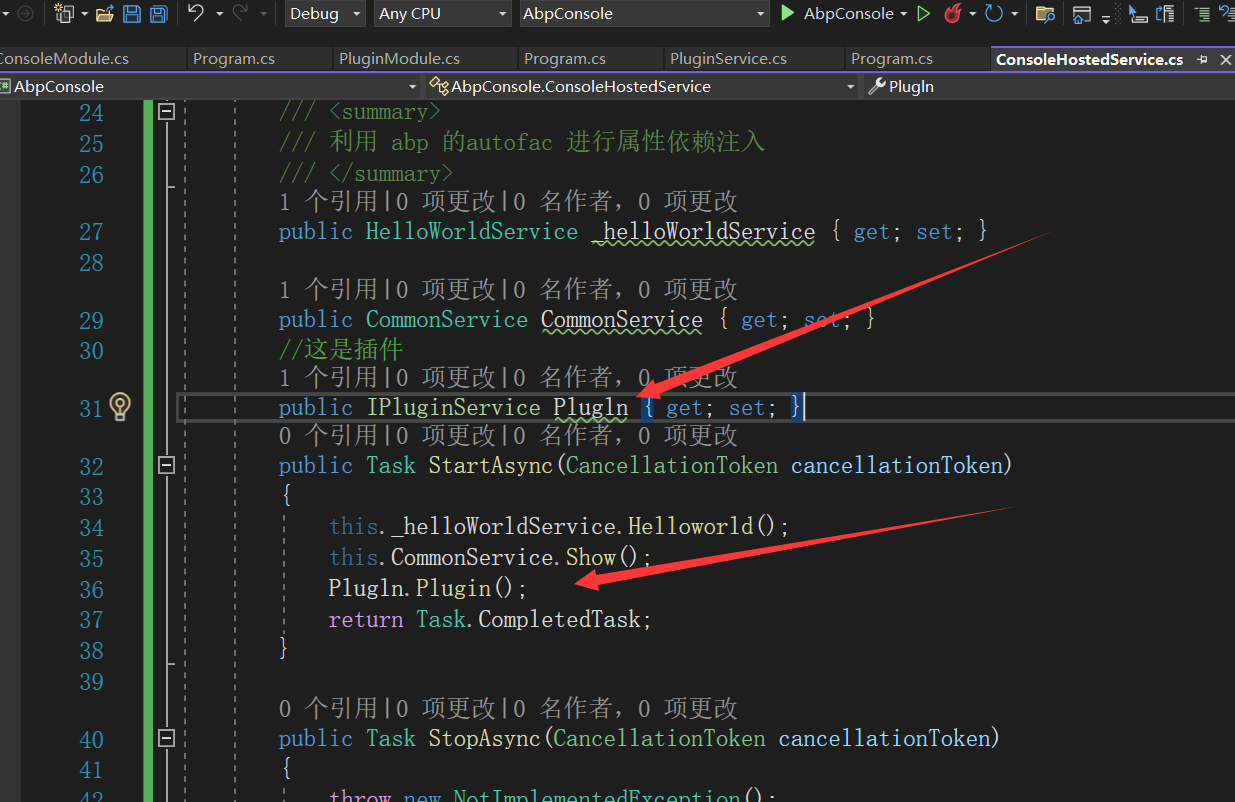Start without debugging using the outlined play icon
Image resolution: width=1235 pixels, height=802 pixels.
click(923, 13)
